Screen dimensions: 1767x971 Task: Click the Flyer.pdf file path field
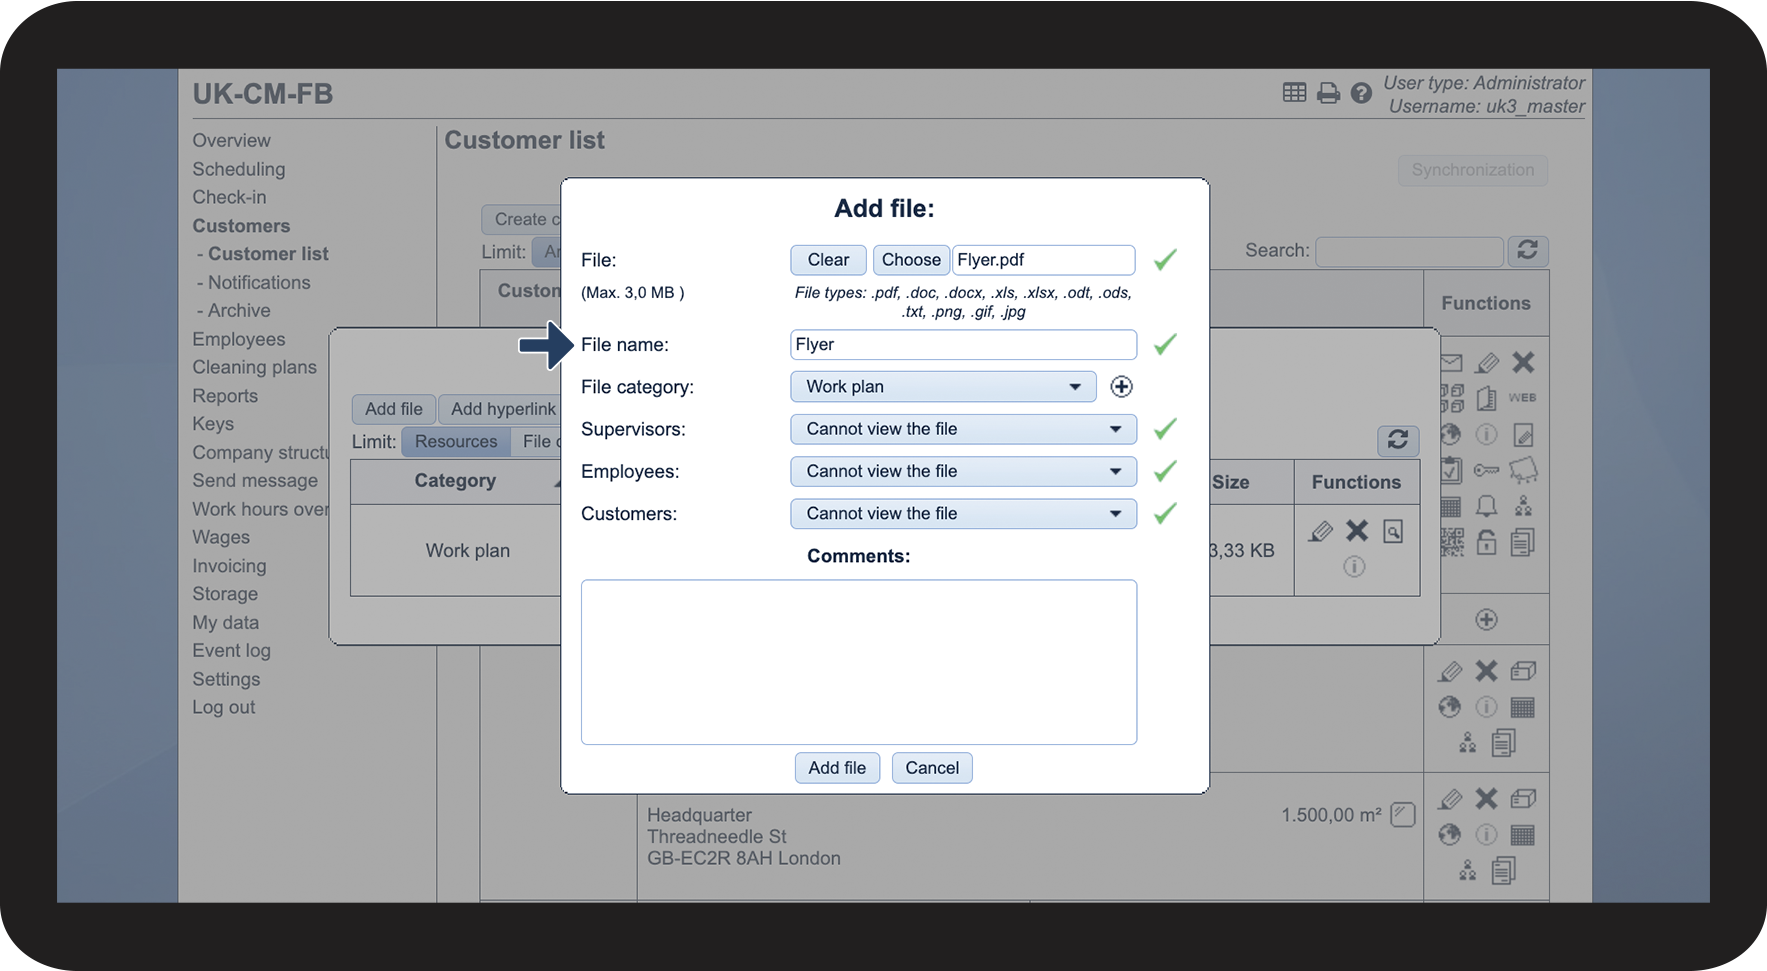(x=1043, y=260)
